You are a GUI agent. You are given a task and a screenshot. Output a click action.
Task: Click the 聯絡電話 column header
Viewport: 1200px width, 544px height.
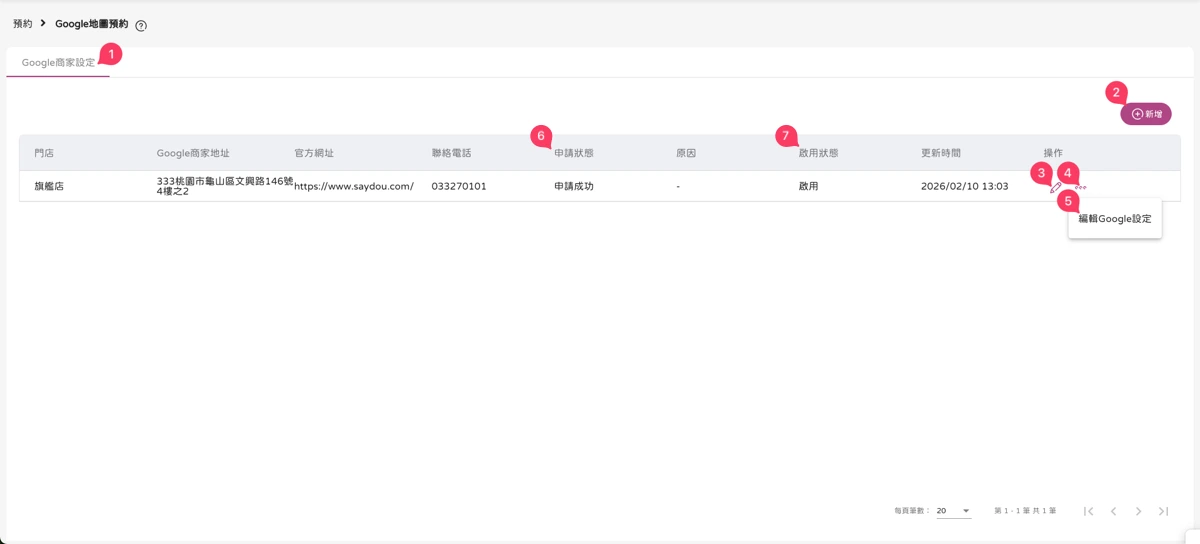[x=452, y=153]
